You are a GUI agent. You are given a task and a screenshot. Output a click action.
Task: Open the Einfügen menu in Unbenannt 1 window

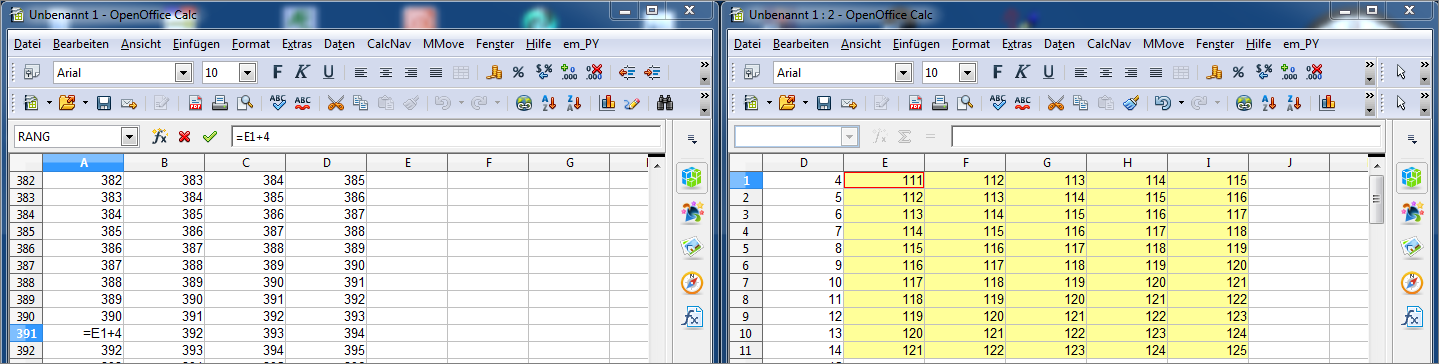coord(196,44)
